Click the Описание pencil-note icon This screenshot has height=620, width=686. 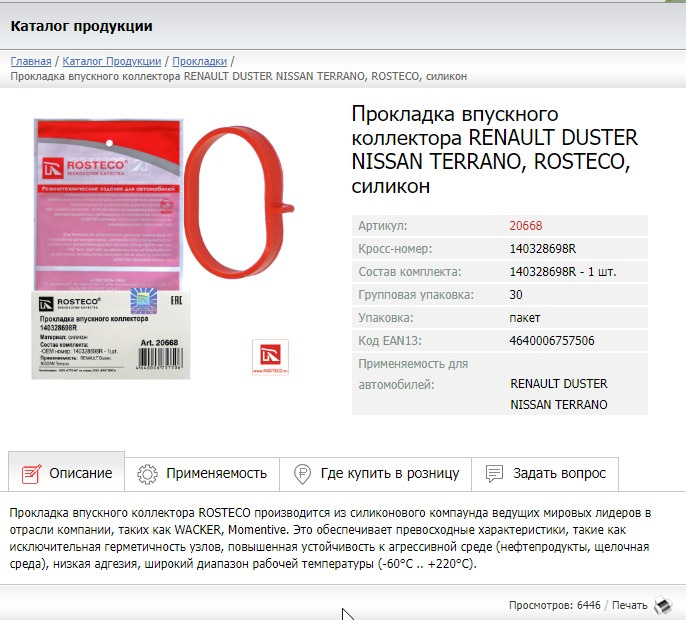click(32, 473)
